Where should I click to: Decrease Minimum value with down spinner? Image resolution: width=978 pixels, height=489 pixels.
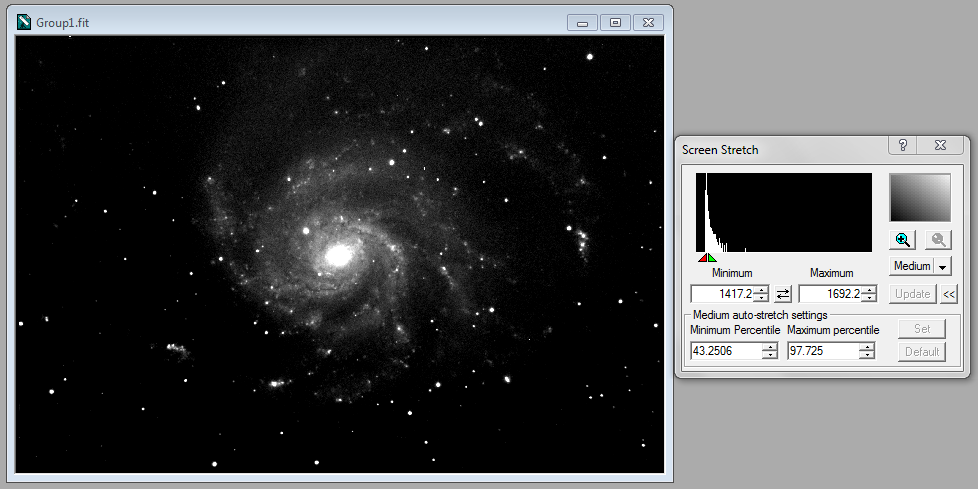761,298
